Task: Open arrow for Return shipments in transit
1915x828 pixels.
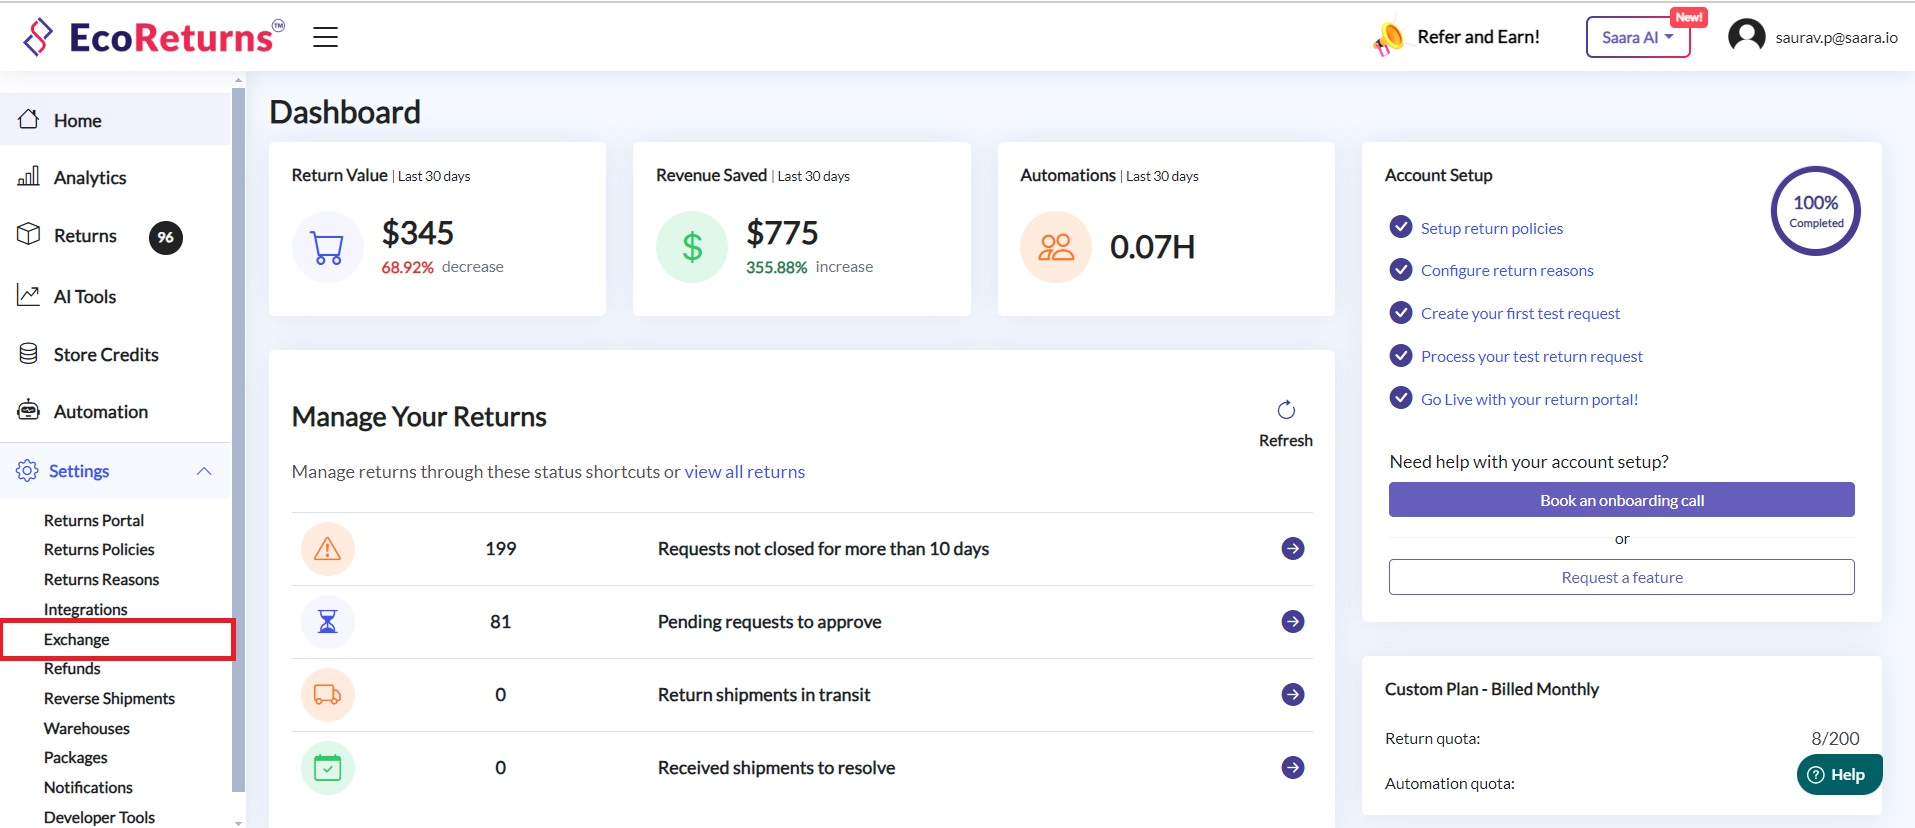Action: click(x=1293, y=695)
